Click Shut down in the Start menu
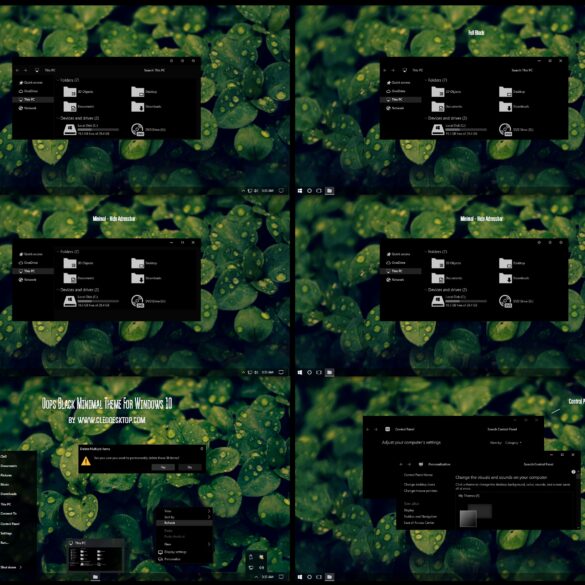 click(8, 567)
